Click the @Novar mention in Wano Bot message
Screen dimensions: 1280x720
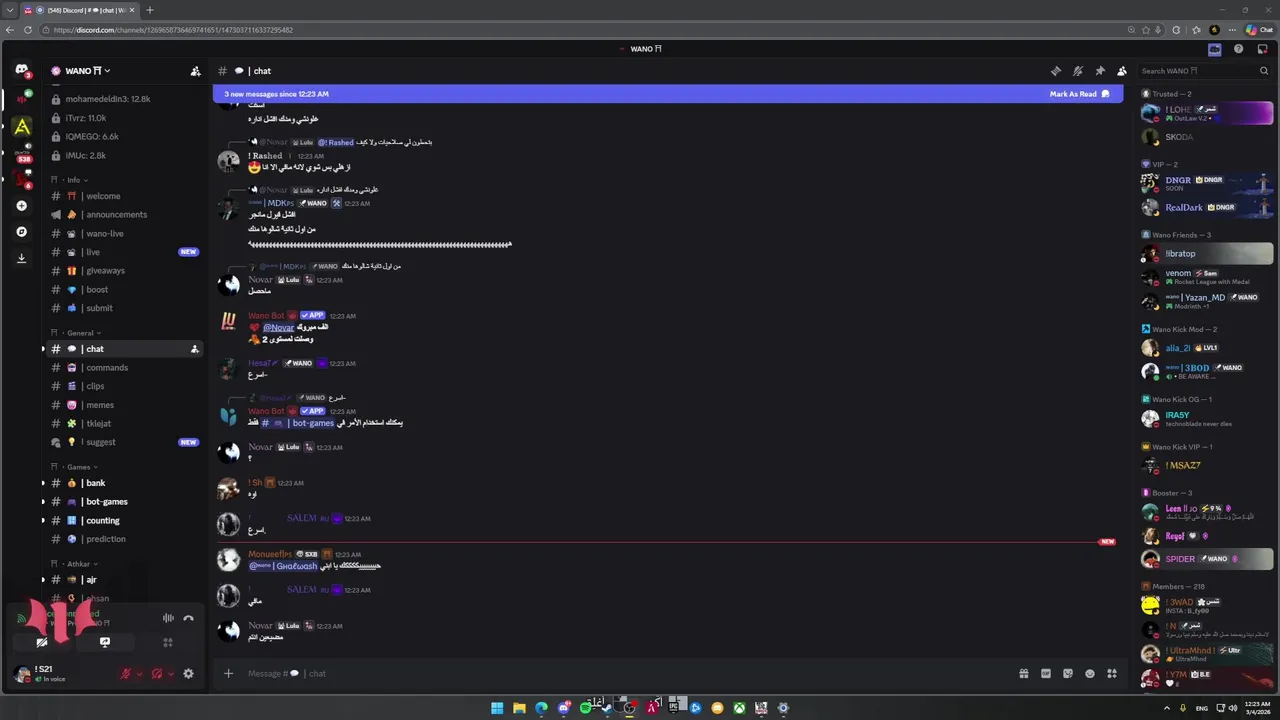[279, 328]
